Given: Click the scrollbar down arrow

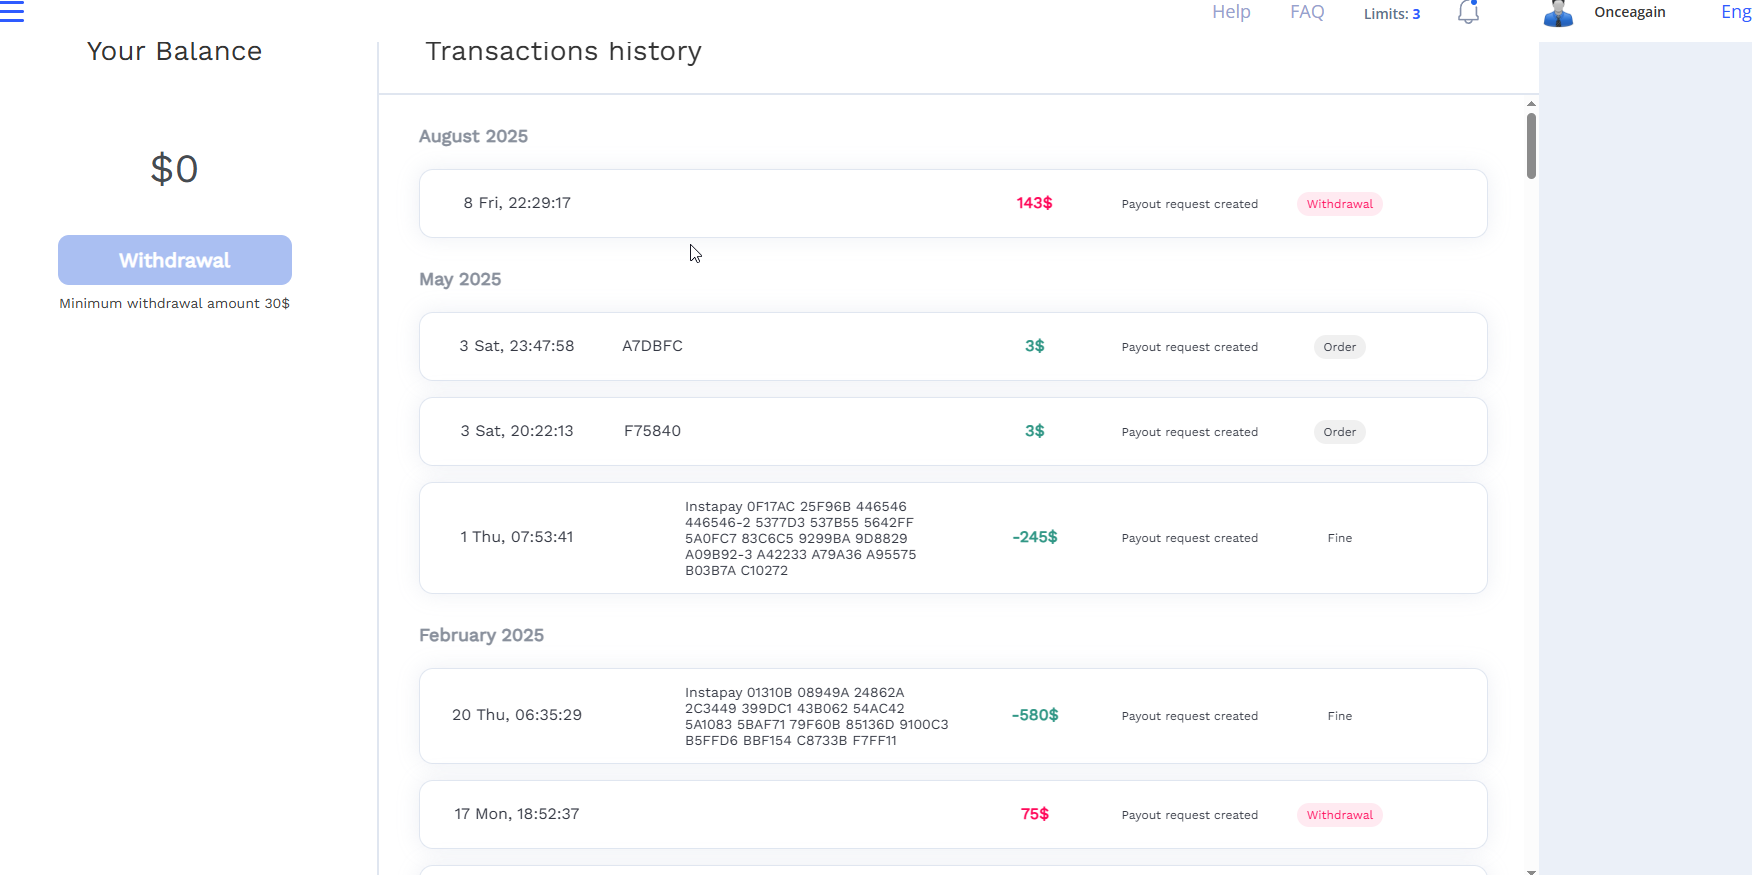Looking at the screenshot, I should 1531,871.
